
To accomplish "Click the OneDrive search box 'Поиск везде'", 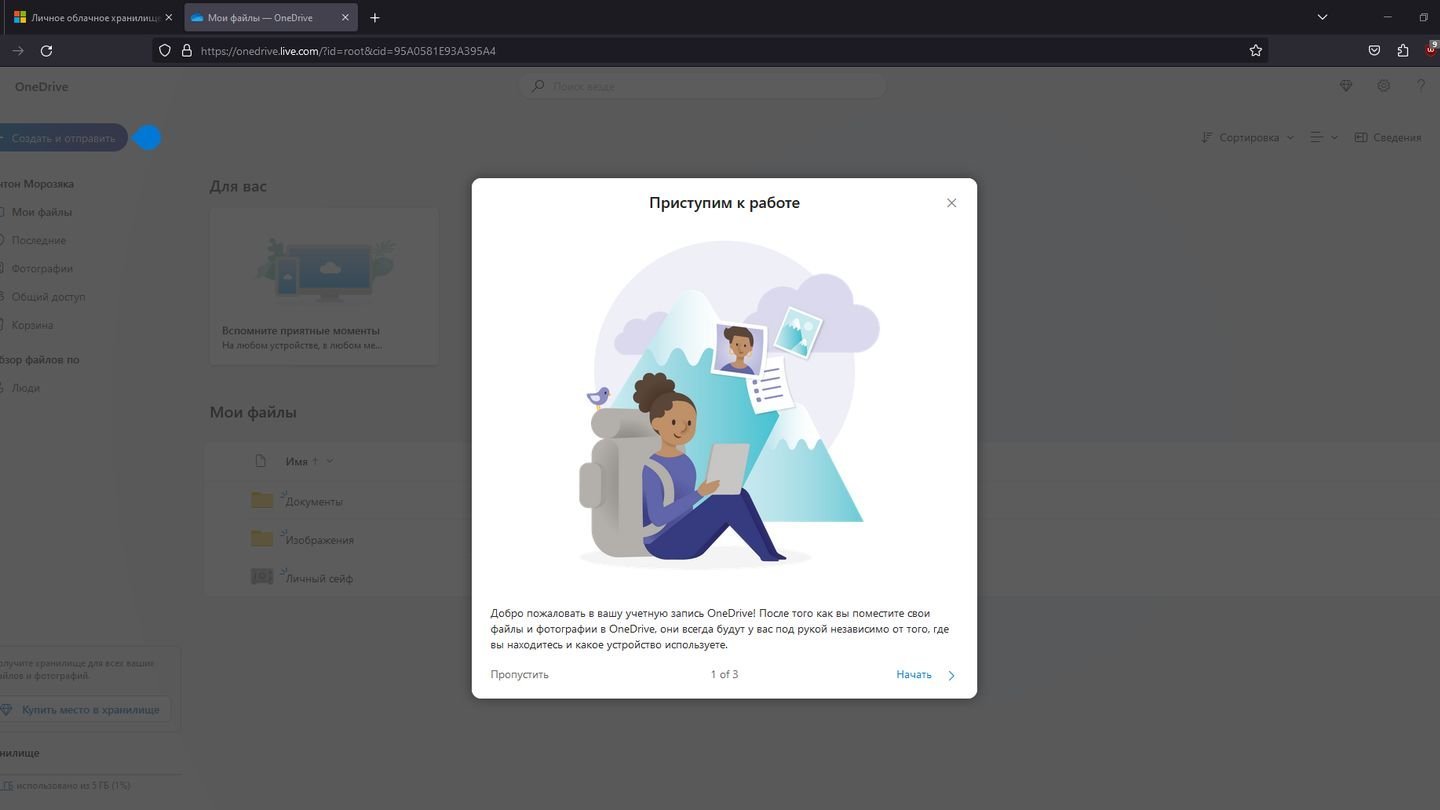I will pyautogui.click(x=702, y=86).
